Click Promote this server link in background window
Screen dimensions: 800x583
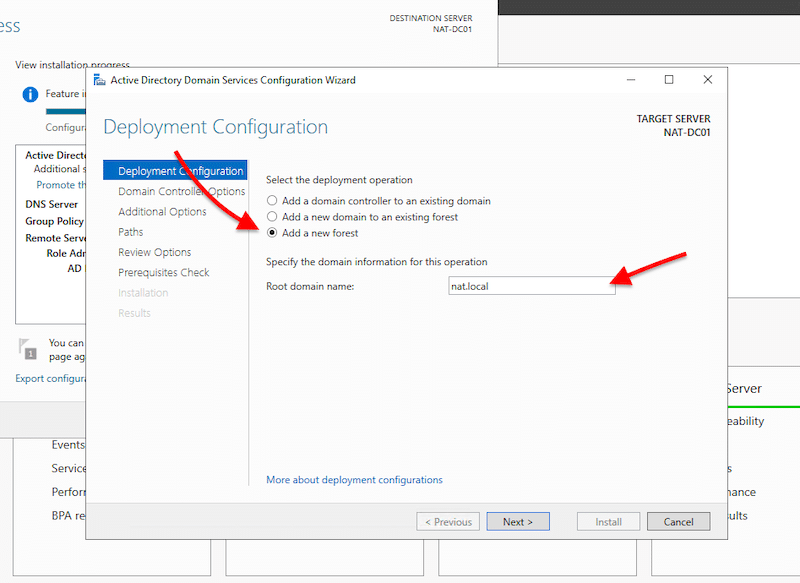[61, 185]
